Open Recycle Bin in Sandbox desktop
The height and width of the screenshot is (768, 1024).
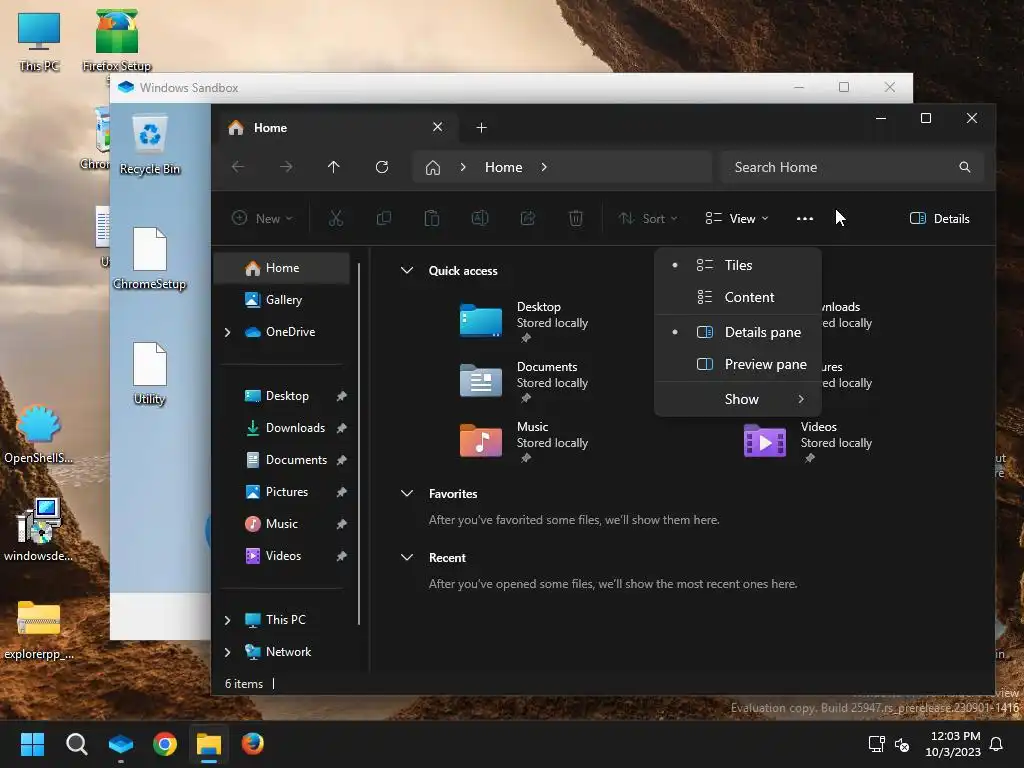[x=150, y=145]
